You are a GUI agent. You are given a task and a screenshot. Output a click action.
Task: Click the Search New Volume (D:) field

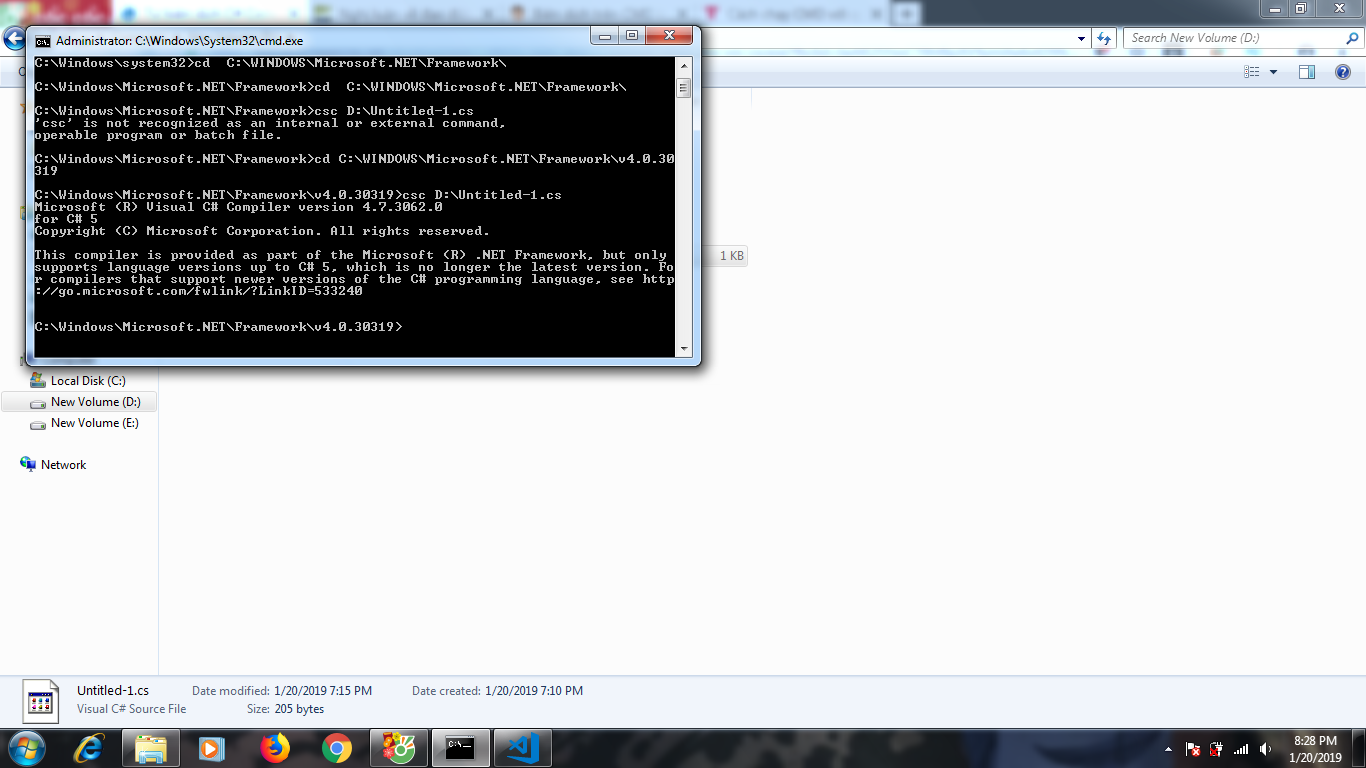point(1235,38)
